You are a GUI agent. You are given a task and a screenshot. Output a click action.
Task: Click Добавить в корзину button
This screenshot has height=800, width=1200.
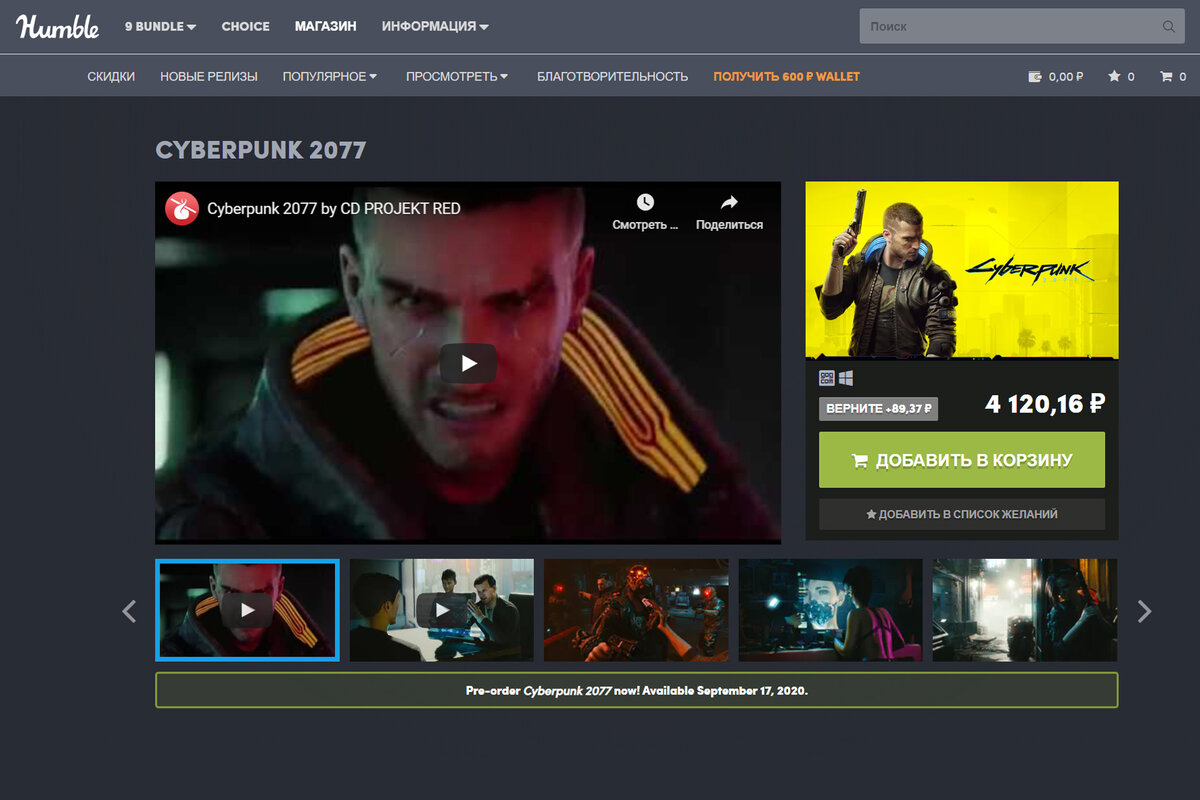click(962, 460)
